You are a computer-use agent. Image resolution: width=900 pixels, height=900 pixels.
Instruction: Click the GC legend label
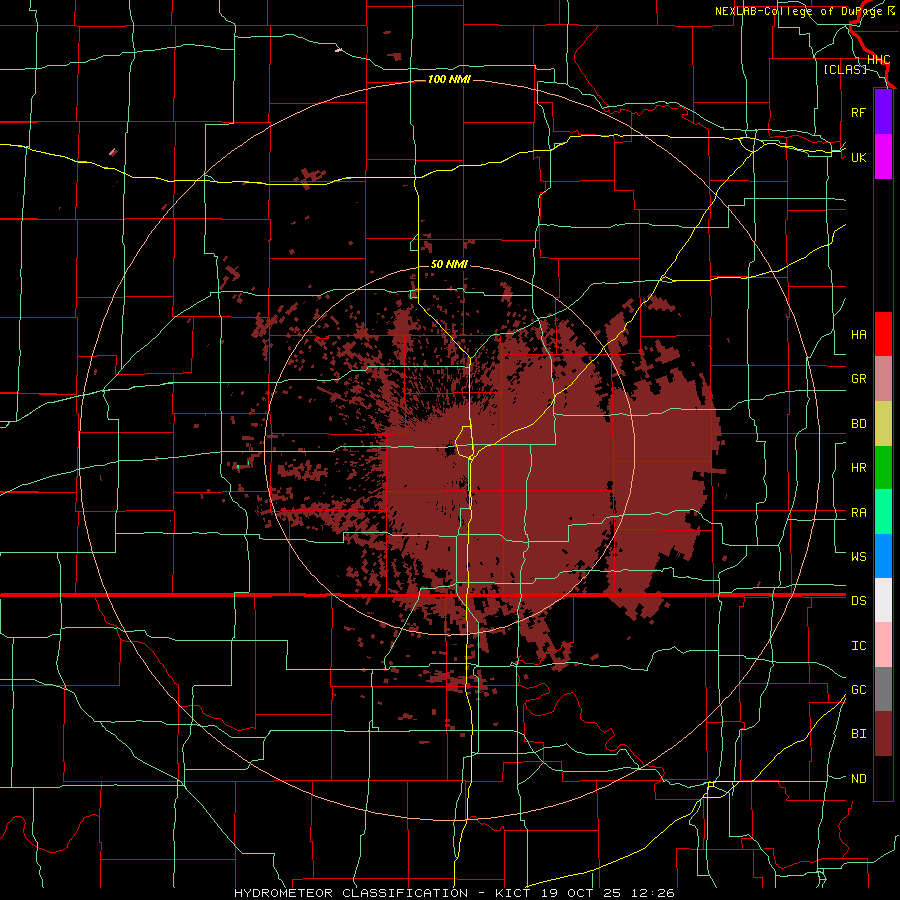point(858,689)
